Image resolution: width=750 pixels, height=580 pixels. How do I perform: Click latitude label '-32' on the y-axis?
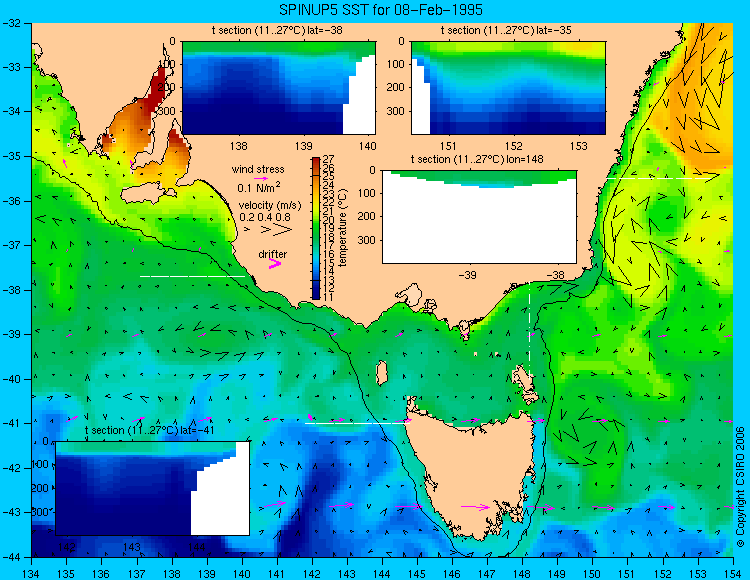[x=11, y=23]
